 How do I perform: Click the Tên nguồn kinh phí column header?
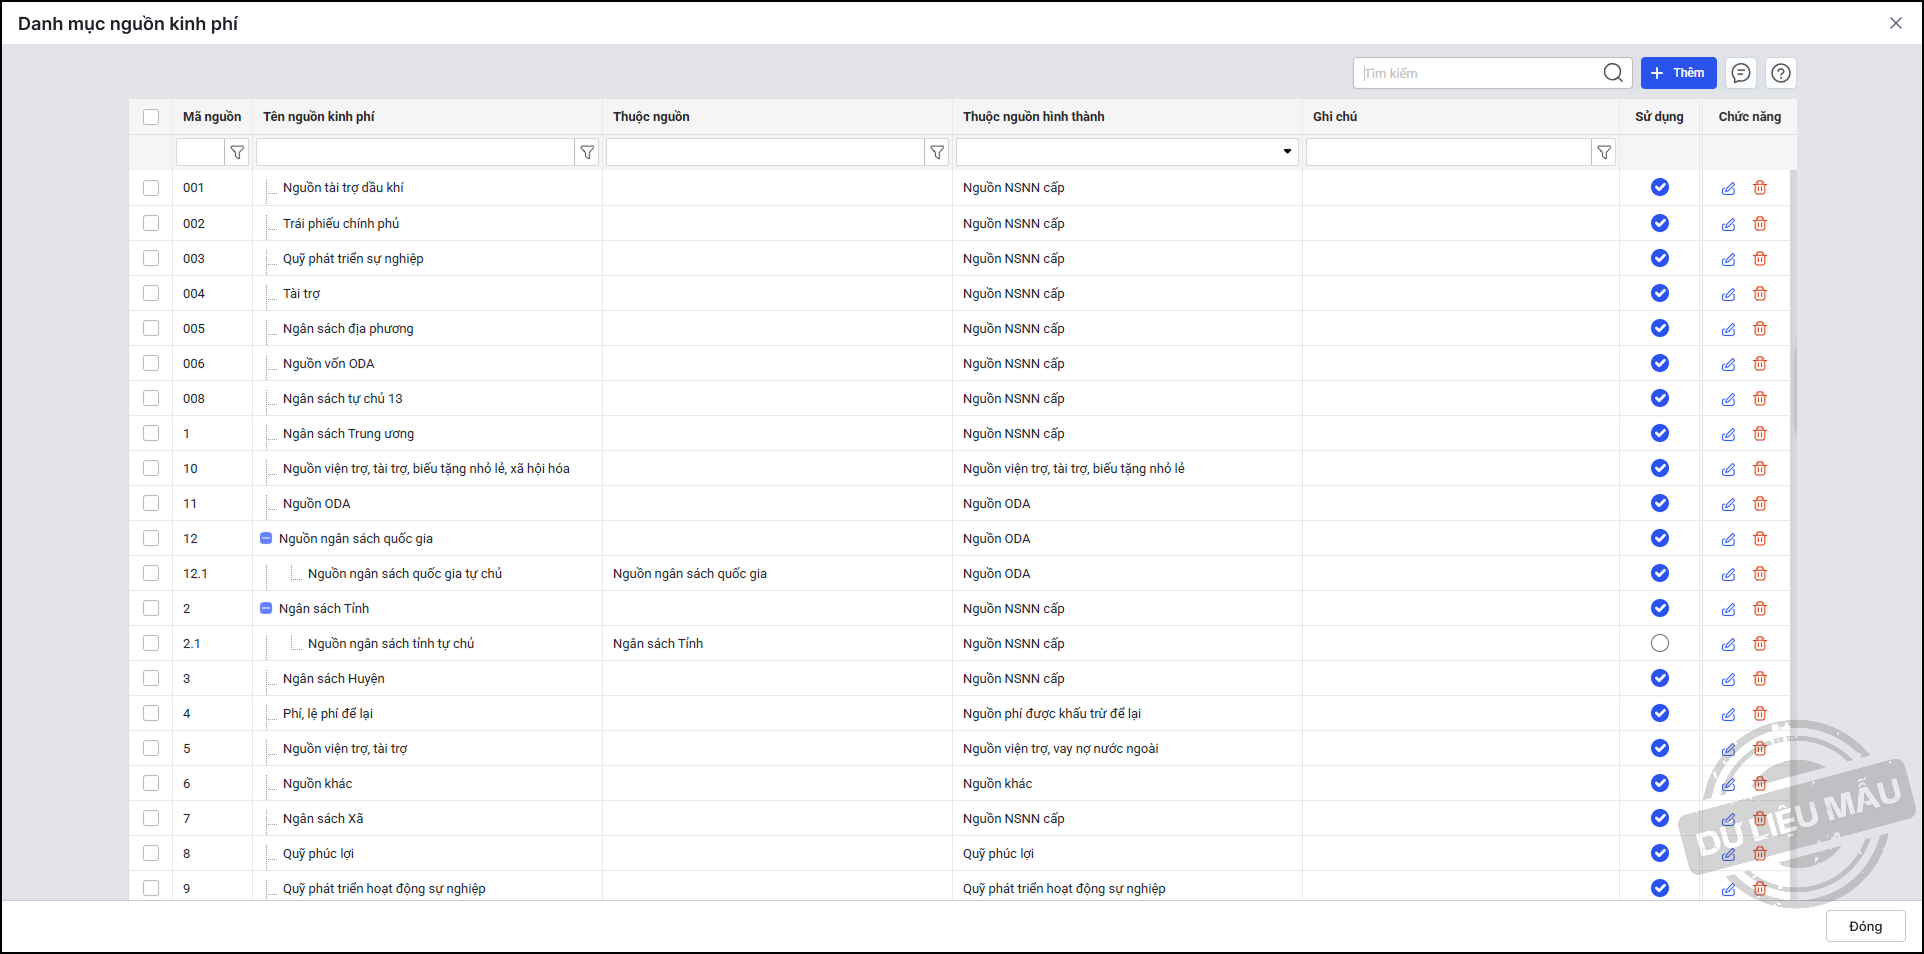(319, 117)
